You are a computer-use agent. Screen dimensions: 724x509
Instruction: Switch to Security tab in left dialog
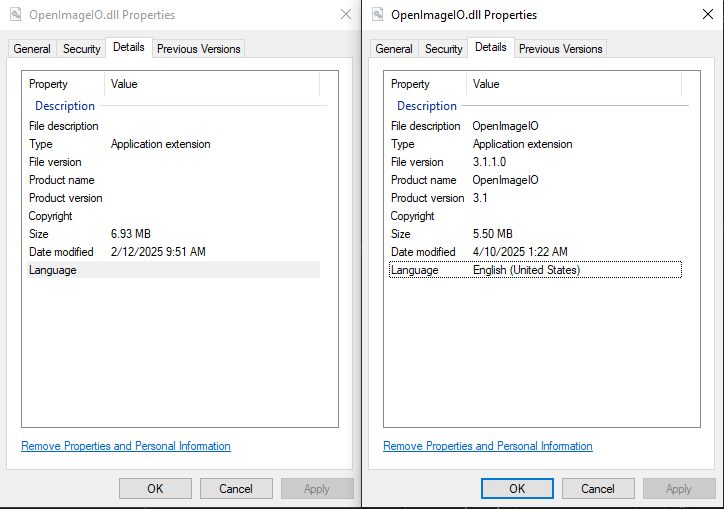(x=82, y=49)
